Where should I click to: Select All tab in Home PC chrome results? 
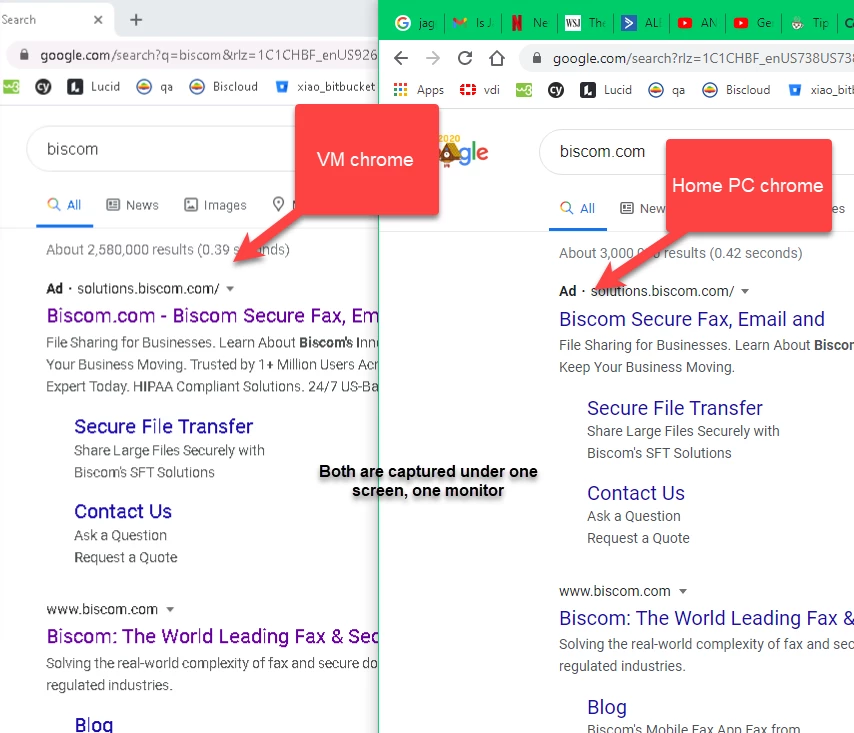click(x=577, y=209)
